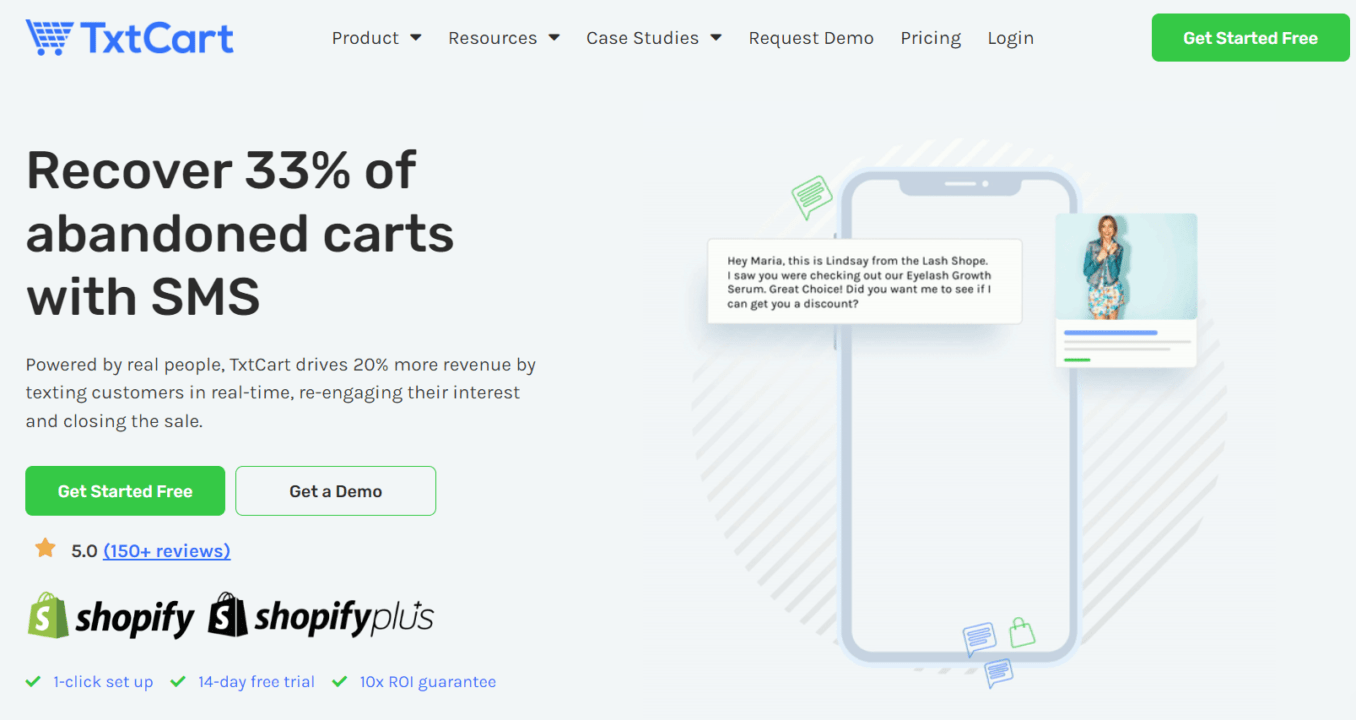Expand the Case Studies dropdown
1356x720 pixels.
653,38
